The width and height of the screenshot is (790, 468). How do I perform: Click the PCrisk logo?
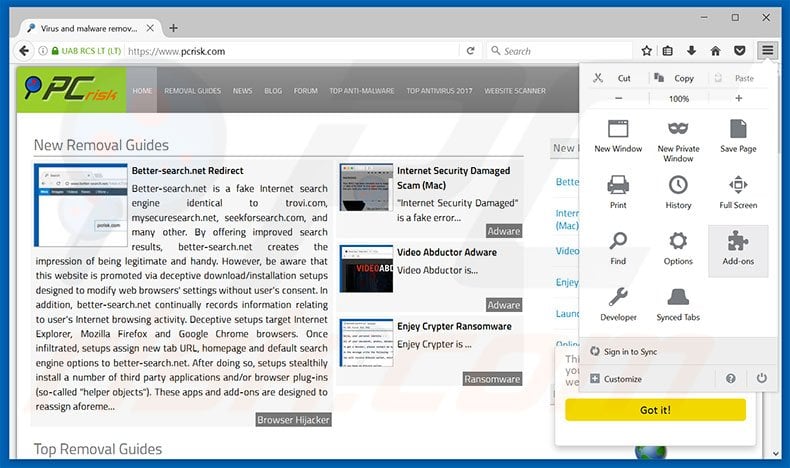click(x=71, y=90)
